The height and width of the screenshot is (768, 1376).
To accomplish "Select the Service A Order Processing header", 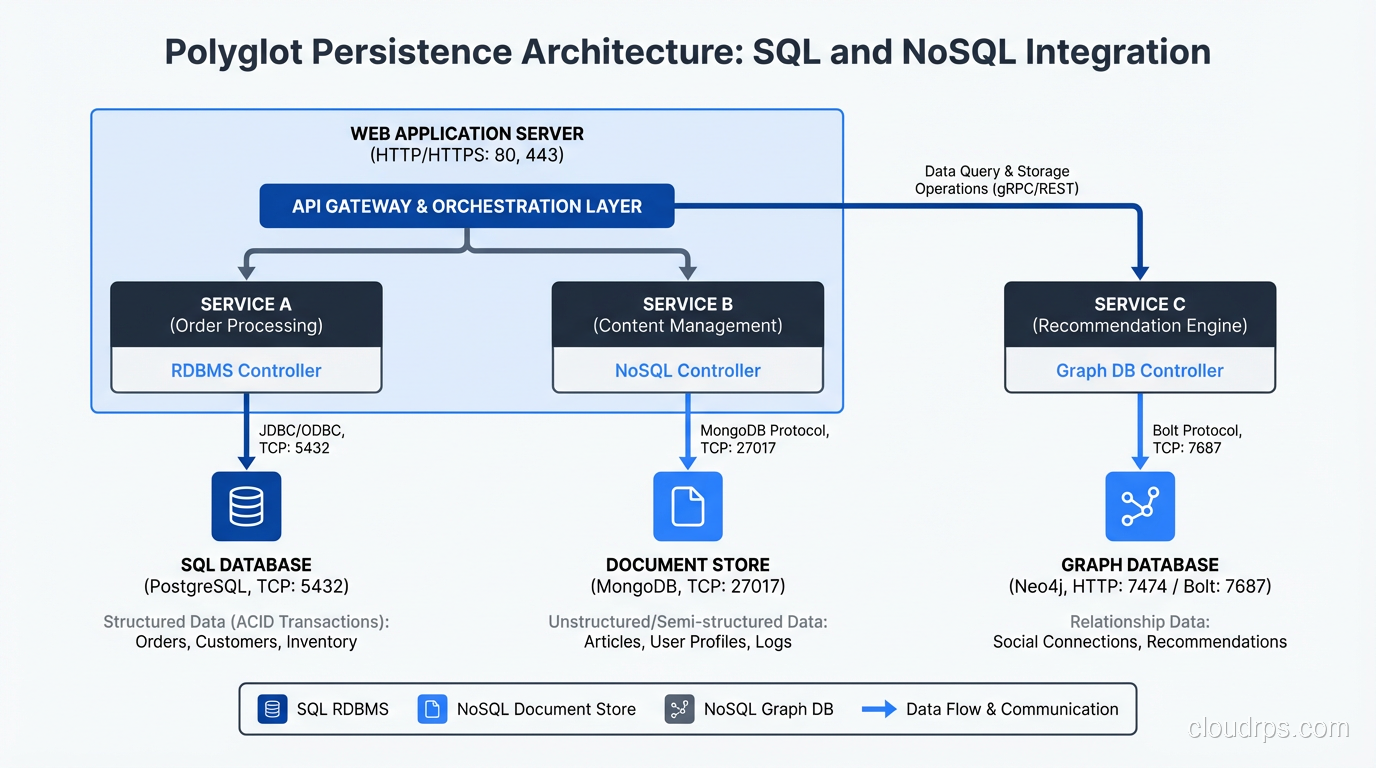I will coord(246,314).
